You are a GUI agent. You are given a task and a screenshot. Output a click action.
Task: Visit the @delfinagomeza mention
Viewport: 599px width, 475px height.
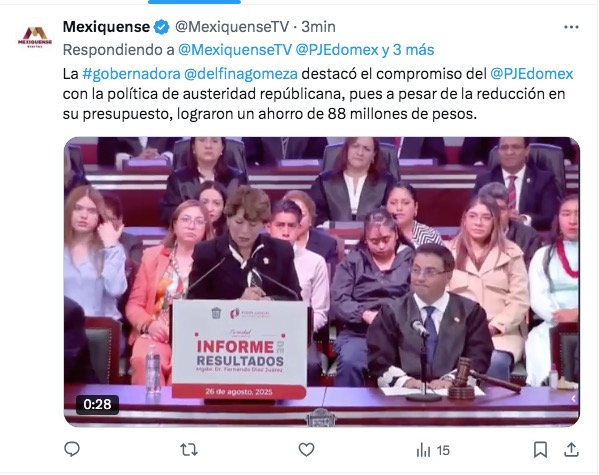point(241,74)
